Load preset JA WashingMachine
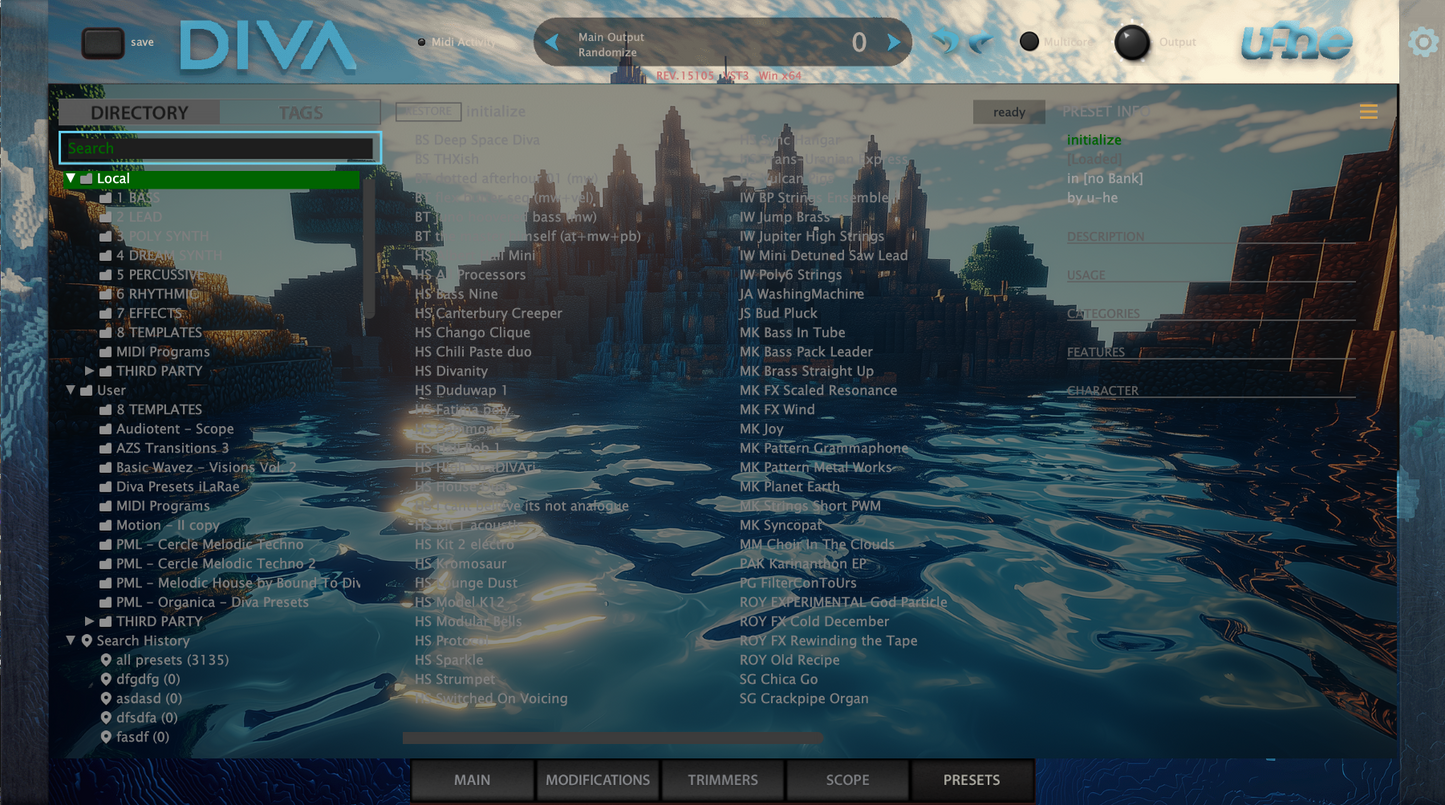This screenshot has height=805, width=1445. pos(802,294)
